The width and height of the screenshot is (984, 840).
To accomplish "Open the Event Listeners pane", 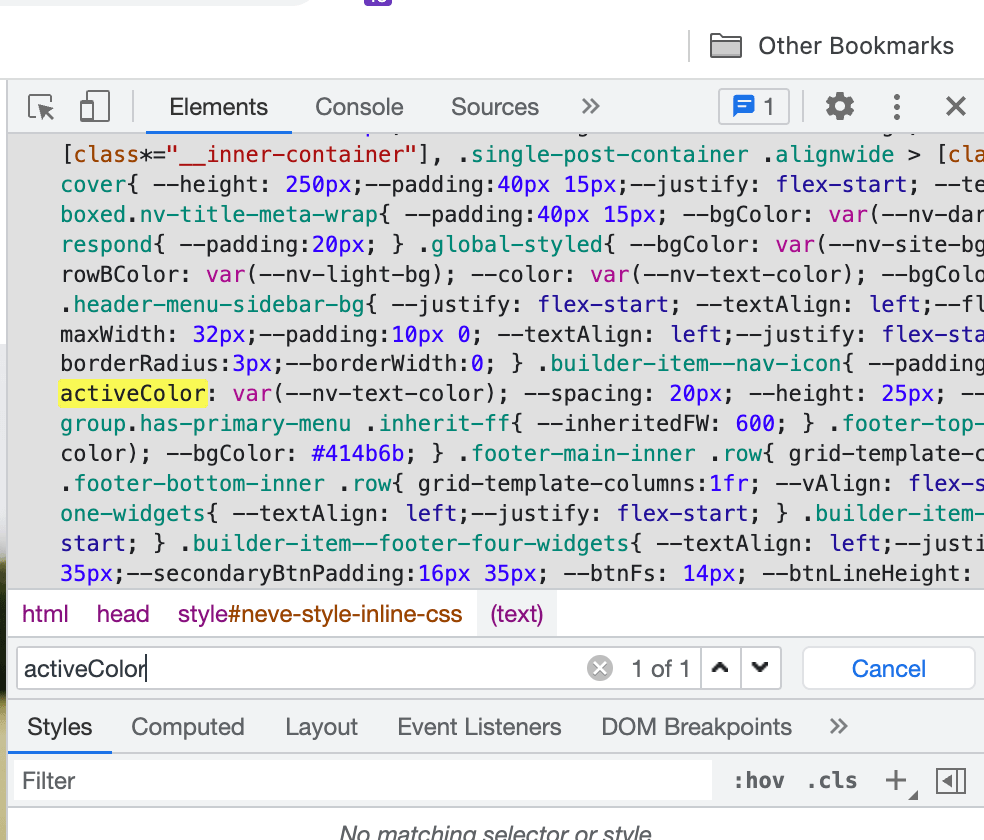I will [479, 727].
